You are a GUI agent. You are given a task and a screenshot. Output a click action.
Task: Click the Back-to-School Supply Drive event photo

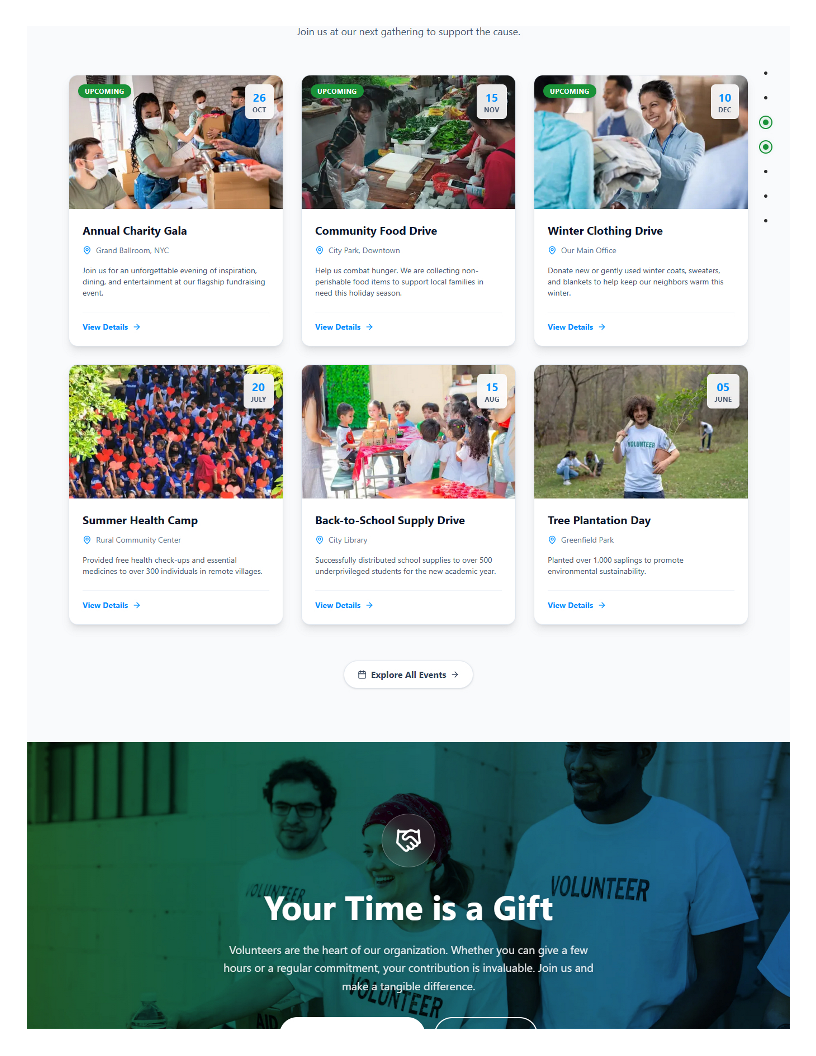tap(408, 431)
